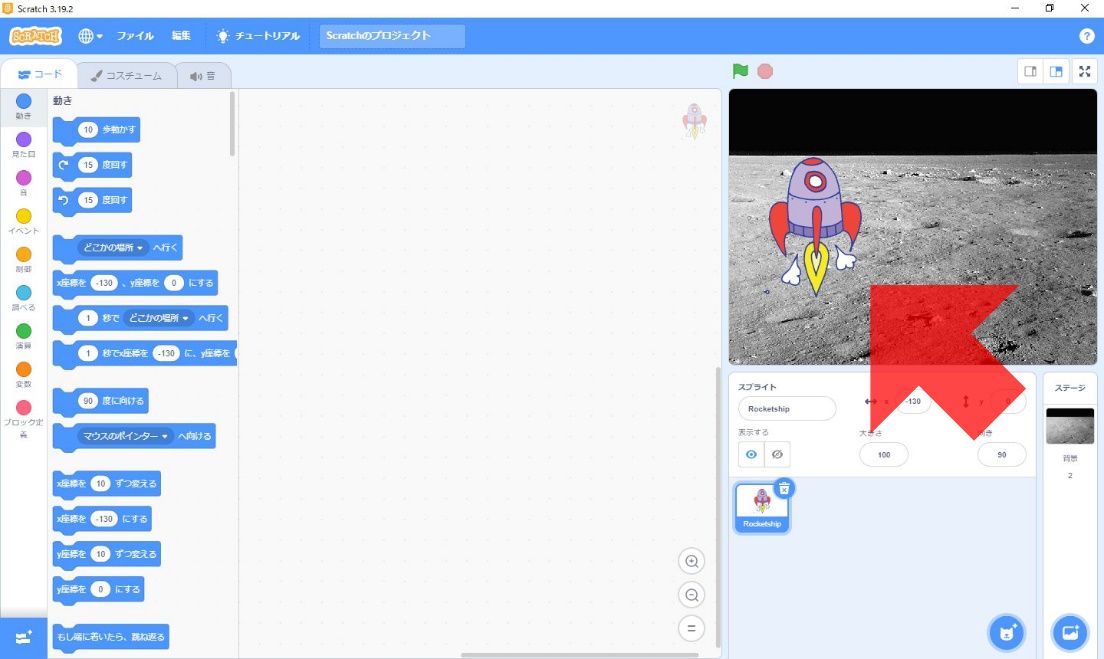Switch to the コスチューム tab
The width and height of the screenshot is (1104, 659).
pos(126,75)
